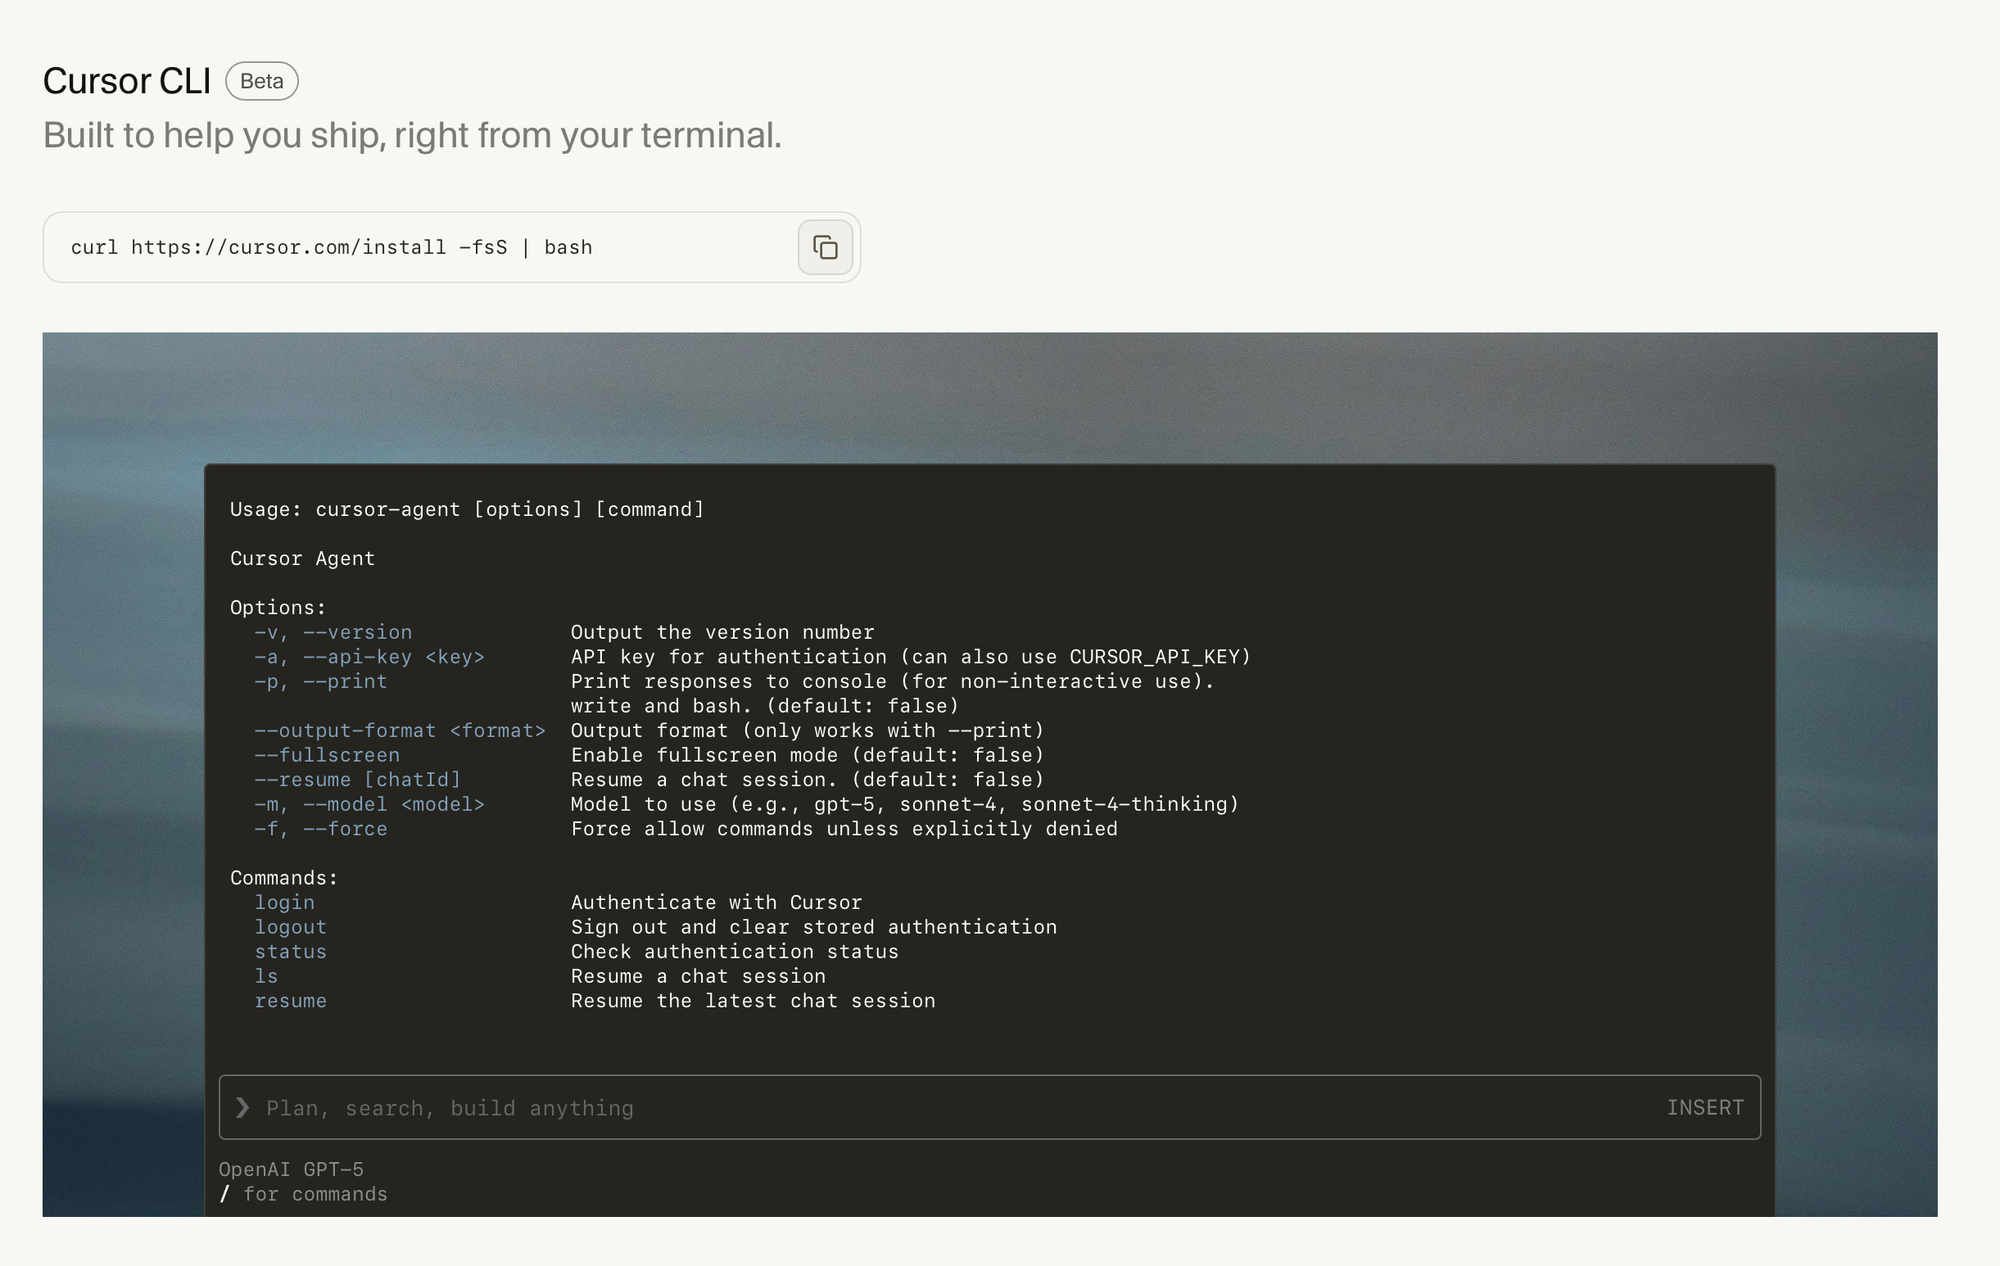The image size is (2000, 1266).
Task: Click the INSERT mode indicator
Action: (x=1704, y=1107)
